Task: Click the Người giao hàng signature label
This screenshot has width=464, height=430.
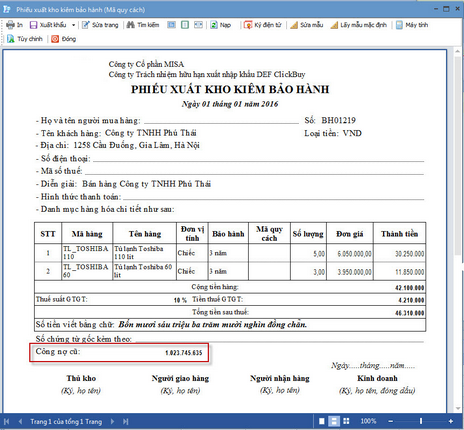Action: [180, 378]
